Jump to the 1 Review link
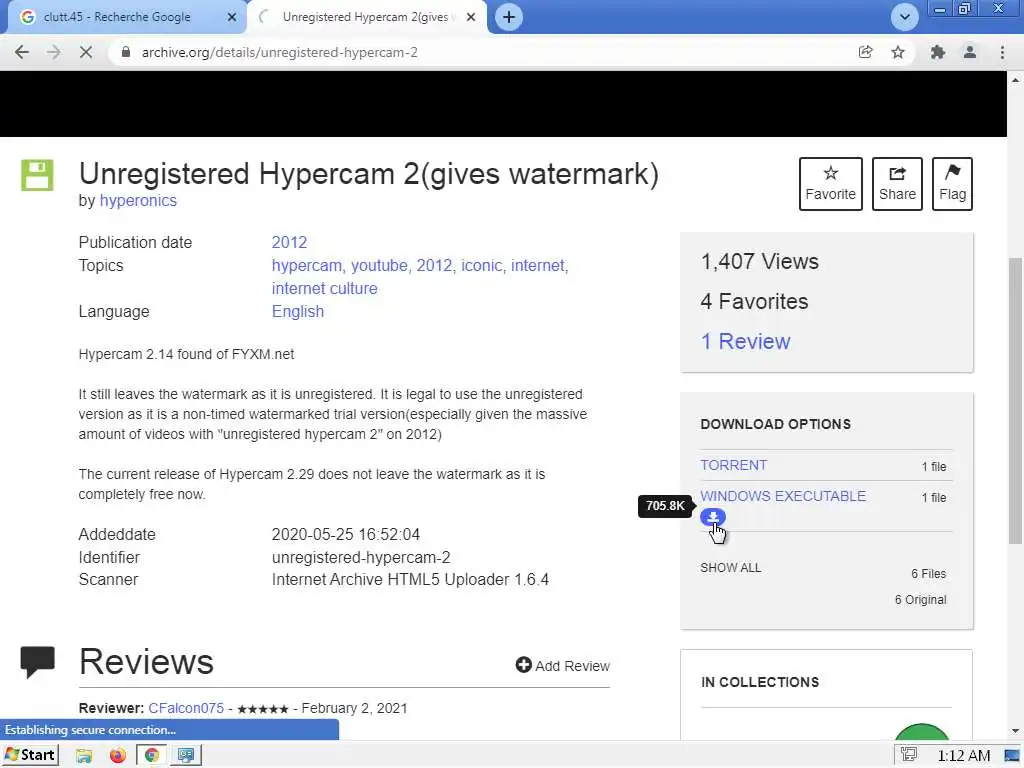 tap(745, 342)
